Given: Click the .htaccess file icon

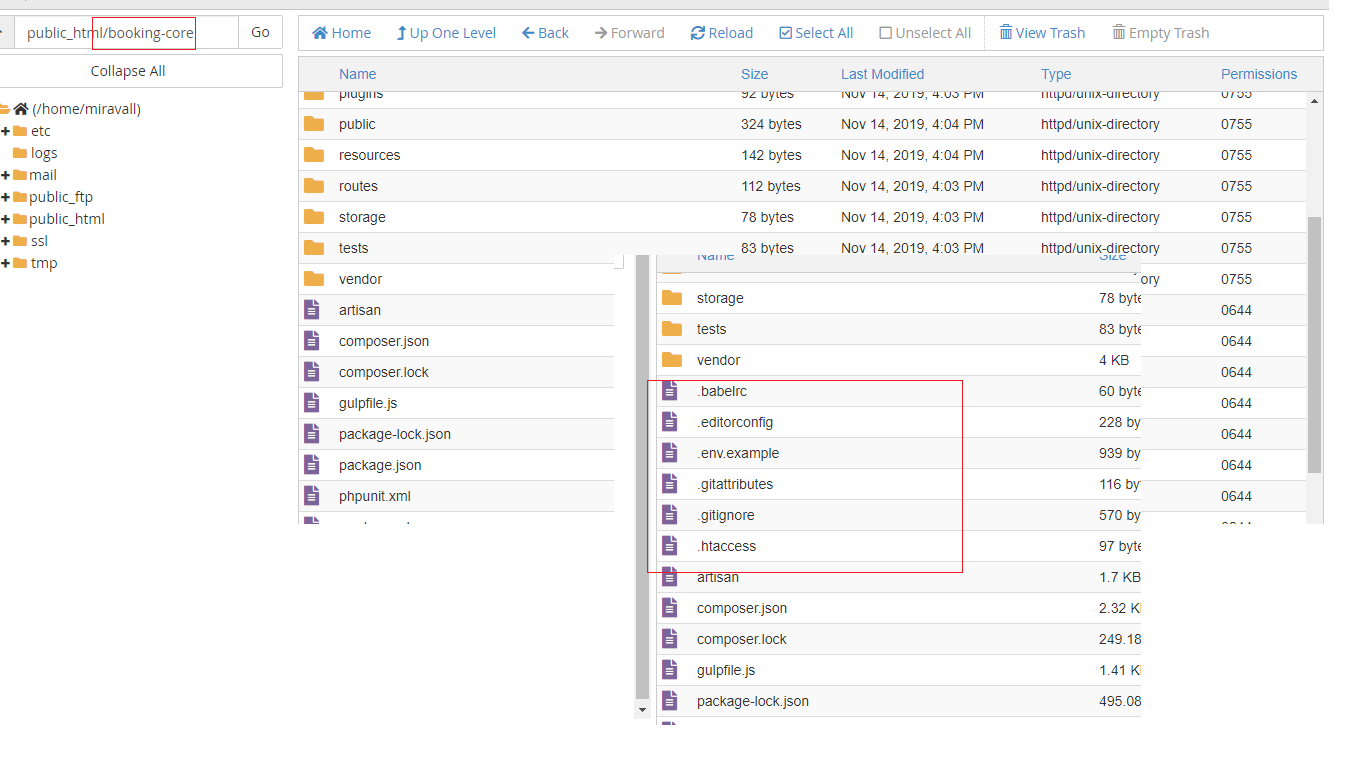Looking at the screenshot, I should (x=670, y=546).
